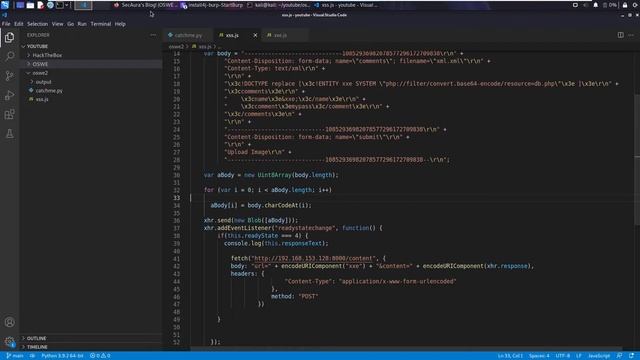Click the JavaScript language mode selector

(x=599, y=356)
